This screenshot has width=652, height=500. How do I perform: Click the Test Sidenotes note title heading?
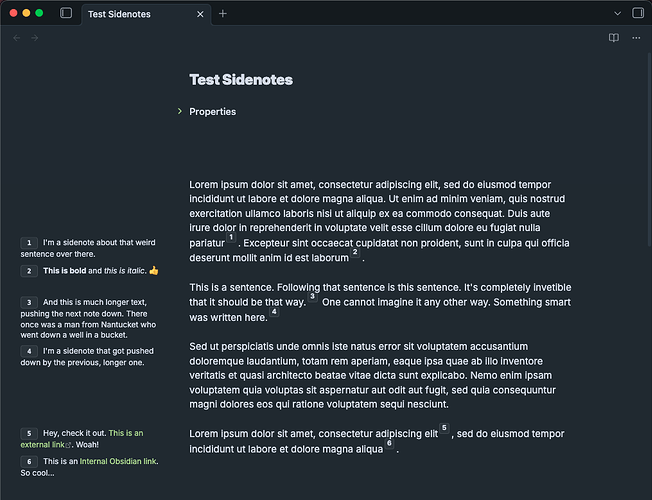pos(240,79)
